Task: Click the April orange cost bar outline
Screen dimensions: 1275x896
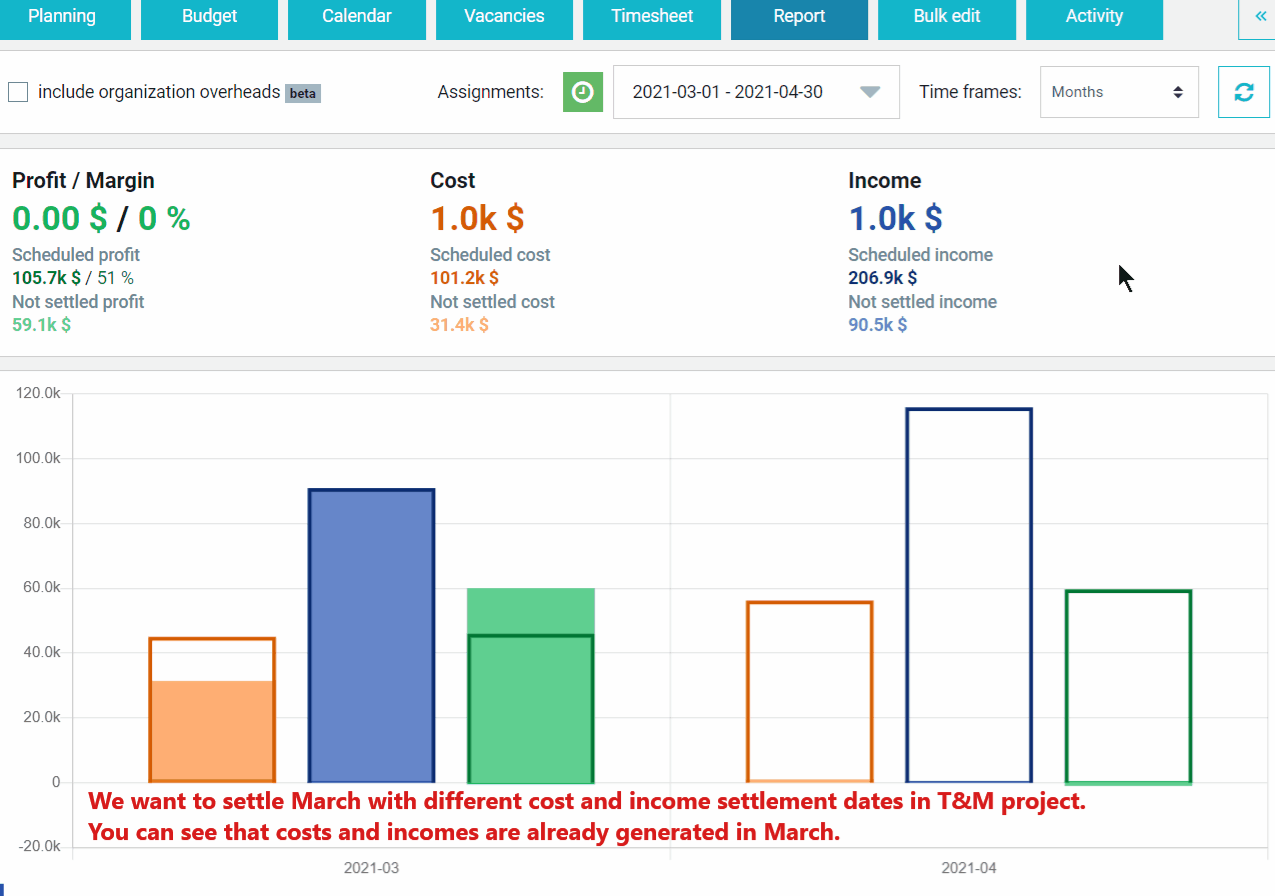Action: tap(810, 692)
